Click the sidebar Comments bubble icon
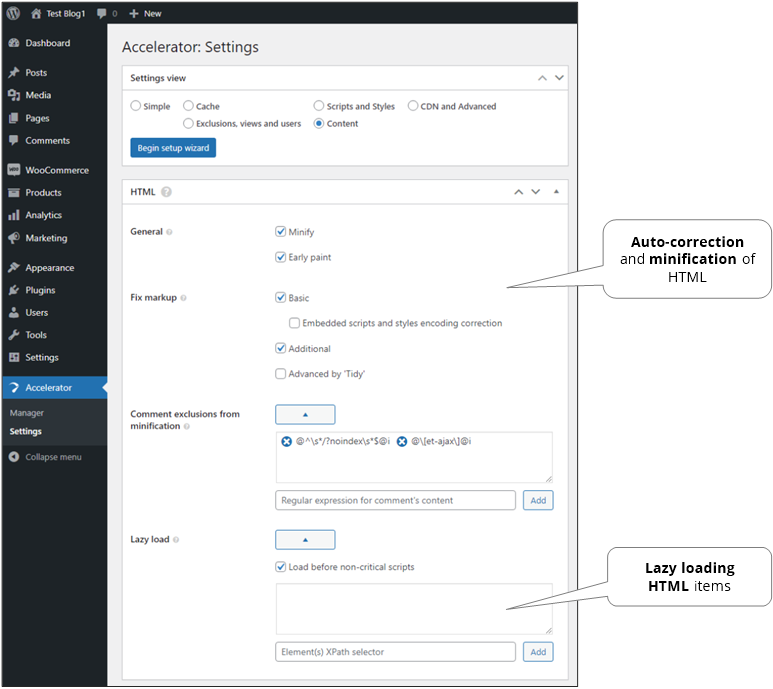Screen dimensions: 773x689 click(14, 140)
